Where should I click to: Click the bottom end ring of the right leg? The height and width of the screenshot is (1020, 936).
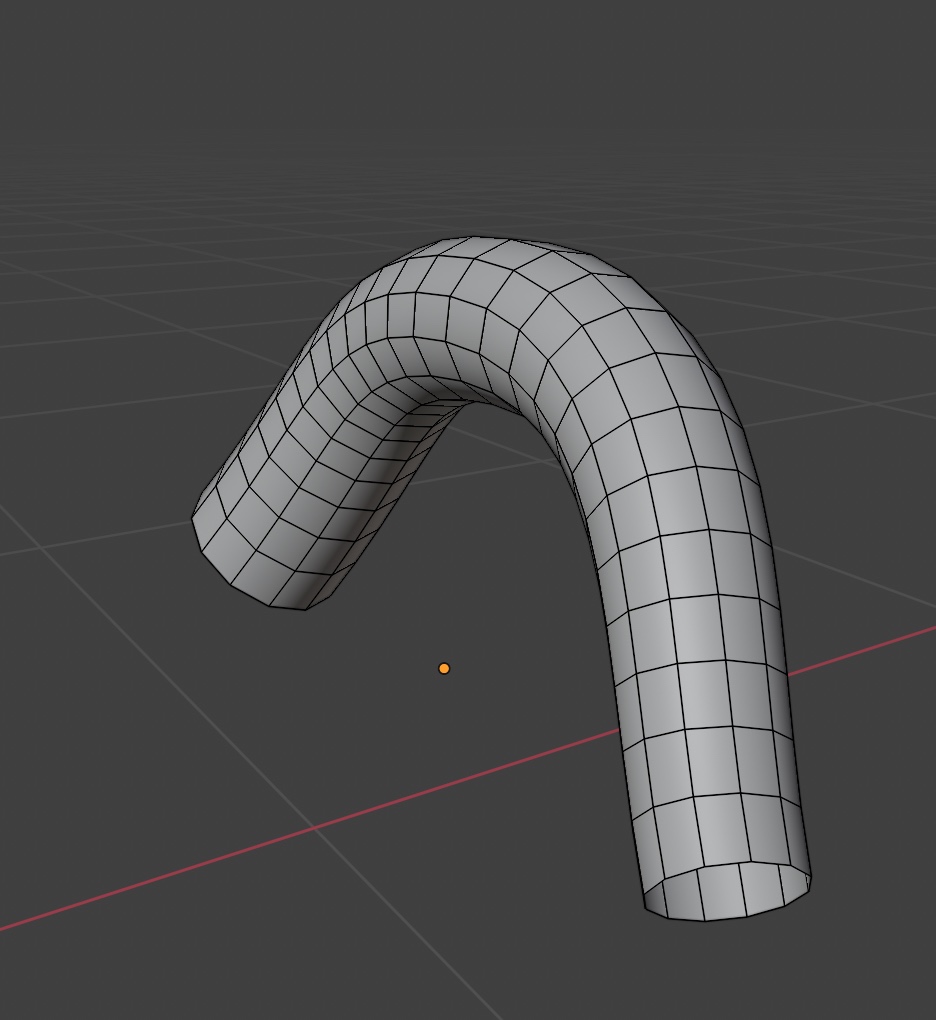(x=728, y=896)
